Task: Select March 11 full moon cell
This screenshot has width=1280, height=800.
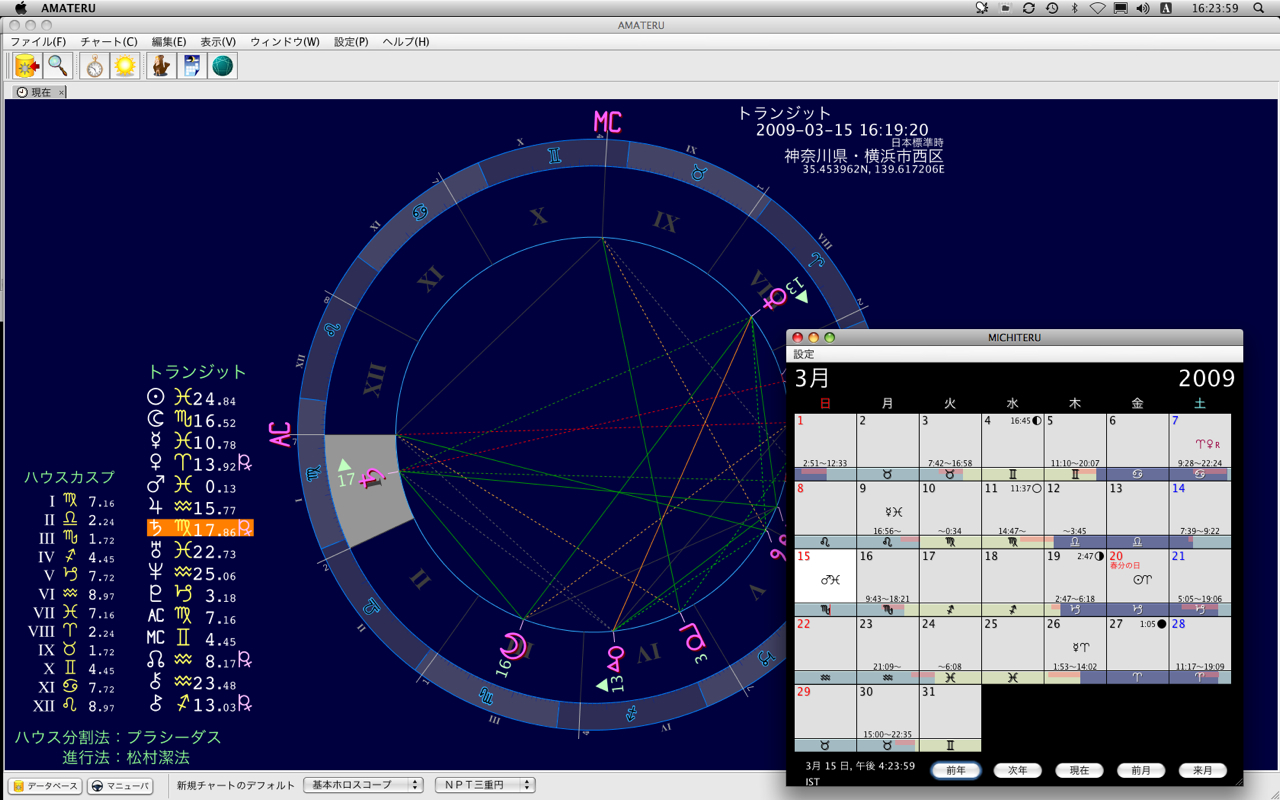Action: [1012, 515]
